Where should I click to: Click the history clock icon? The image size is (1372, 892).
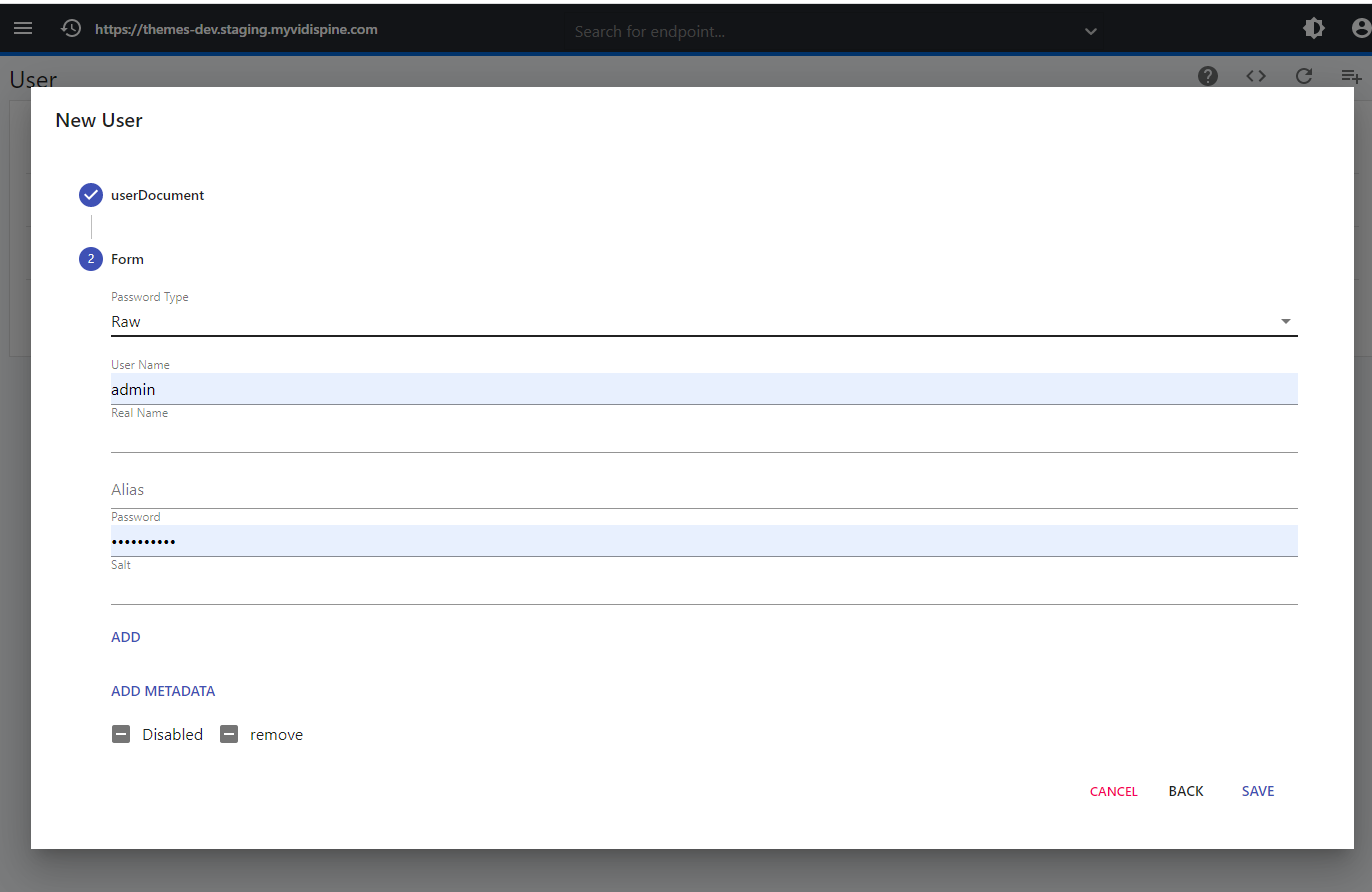(x=71, y=29)
